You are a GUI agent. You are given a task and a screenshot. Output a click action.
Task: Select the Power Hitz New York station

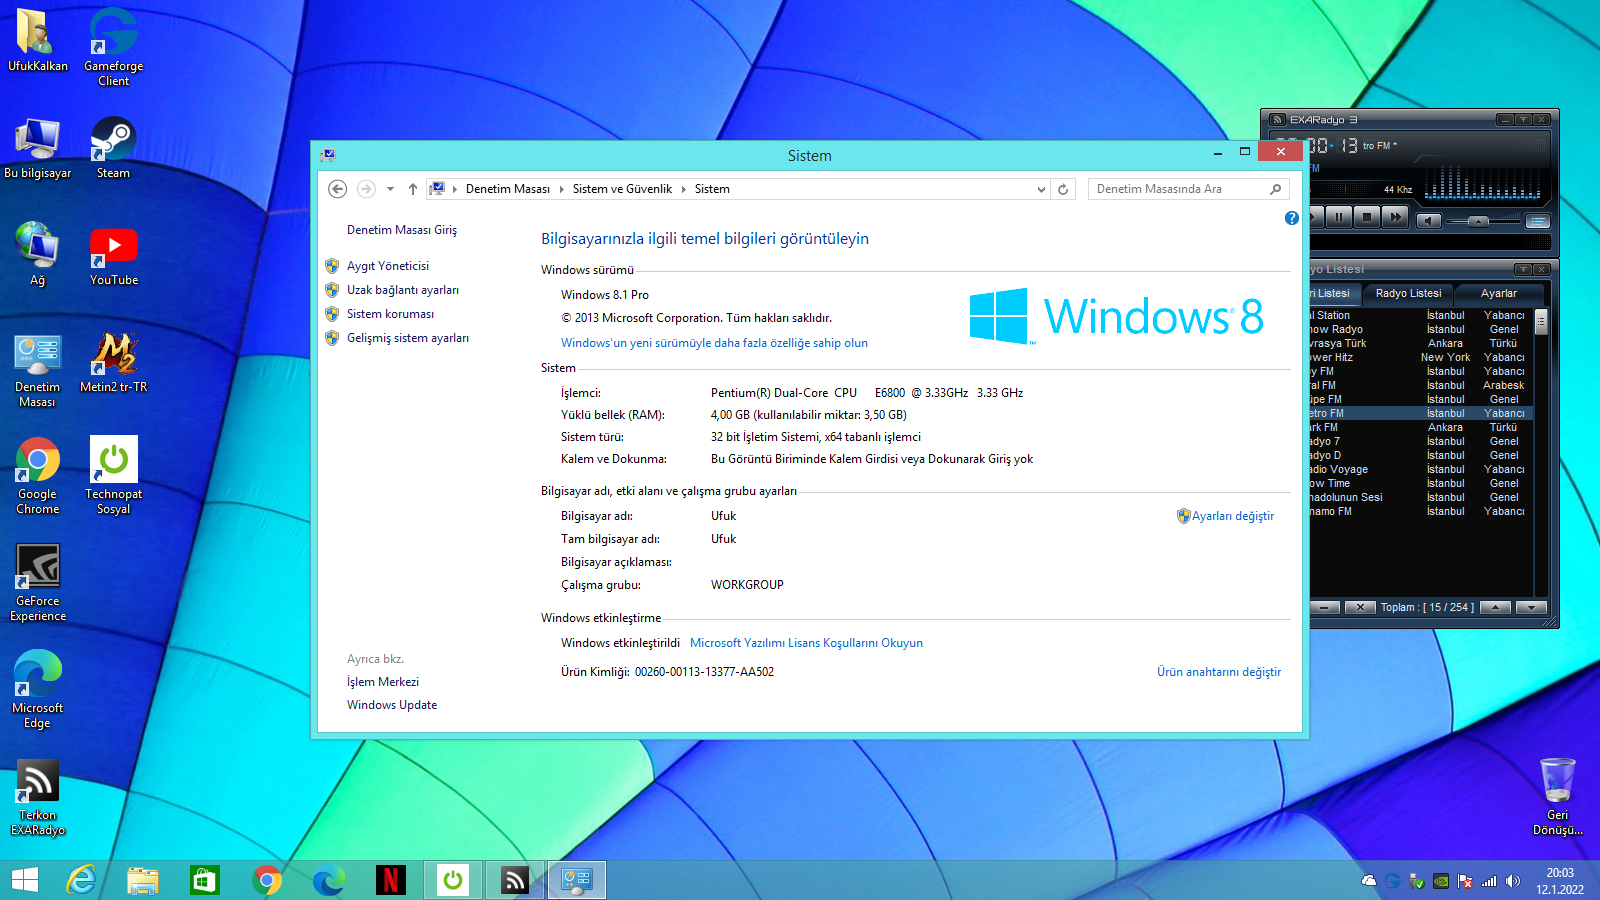point(1420,357)
